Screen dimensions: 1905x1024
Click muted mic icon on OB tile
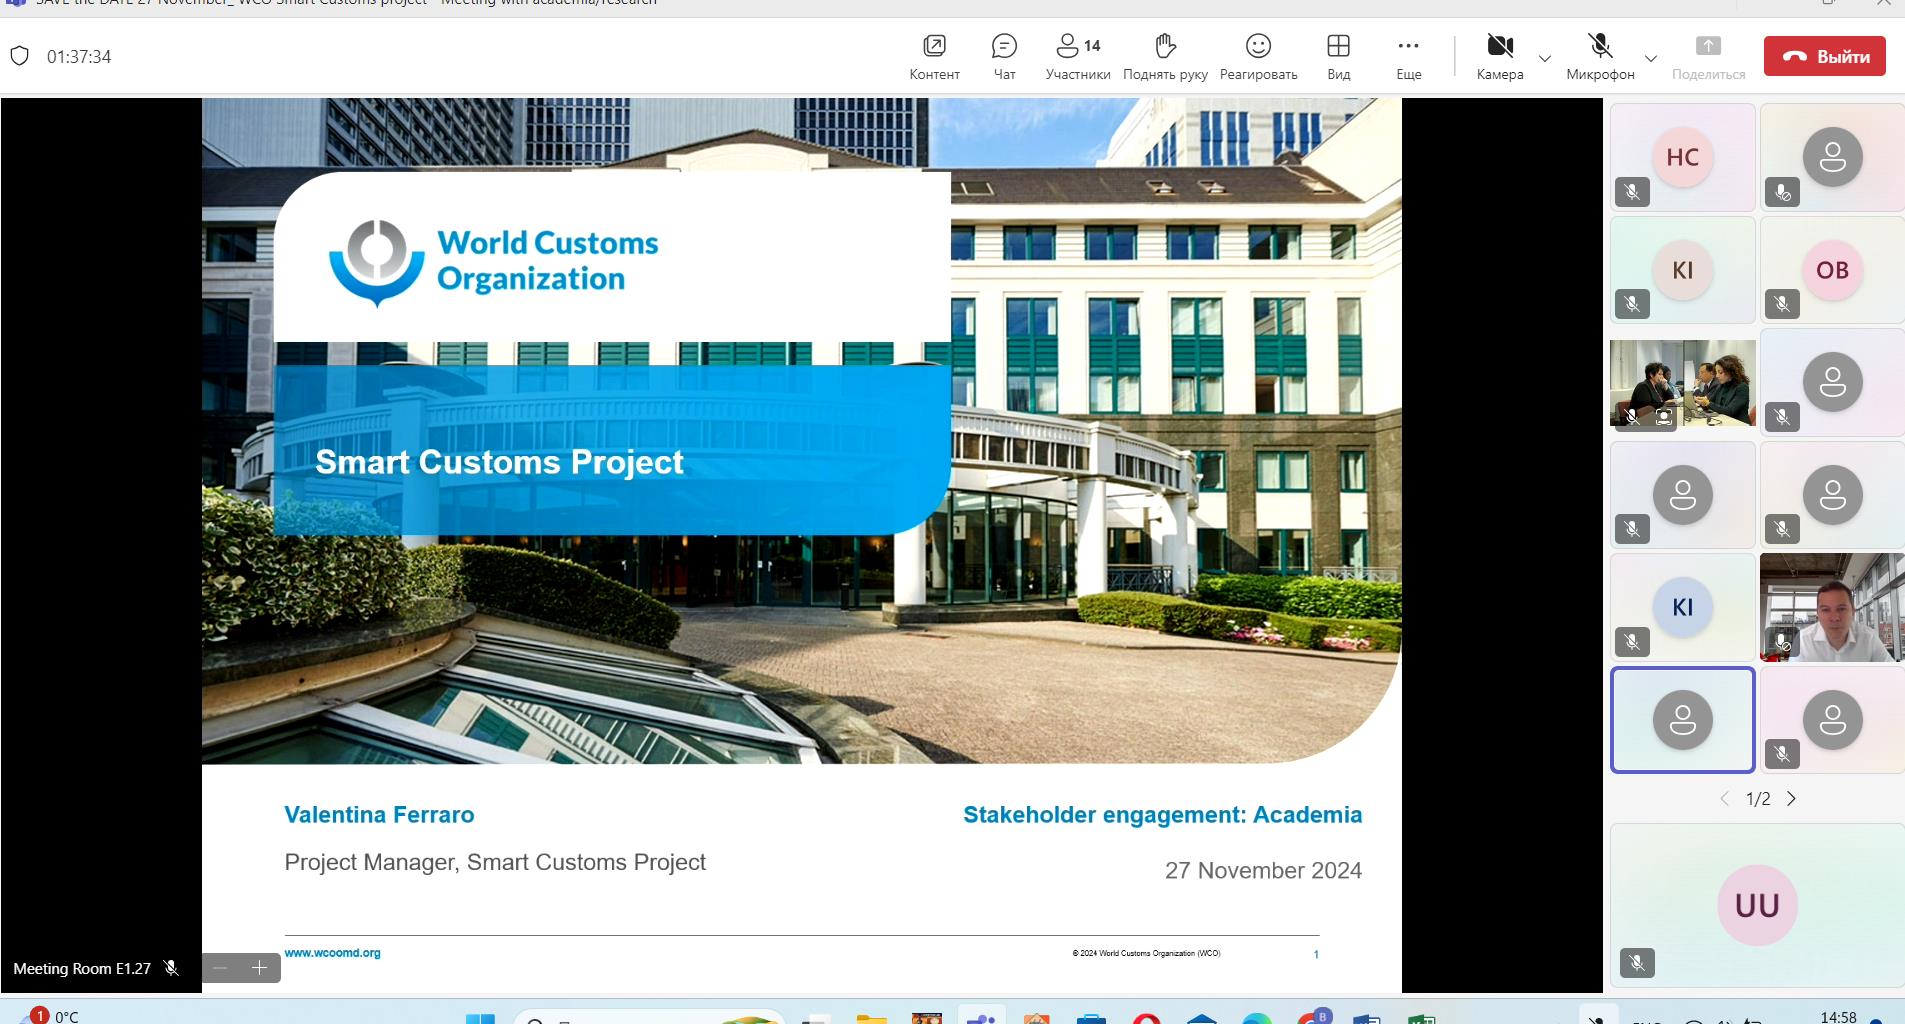(x=1782, y=303)
